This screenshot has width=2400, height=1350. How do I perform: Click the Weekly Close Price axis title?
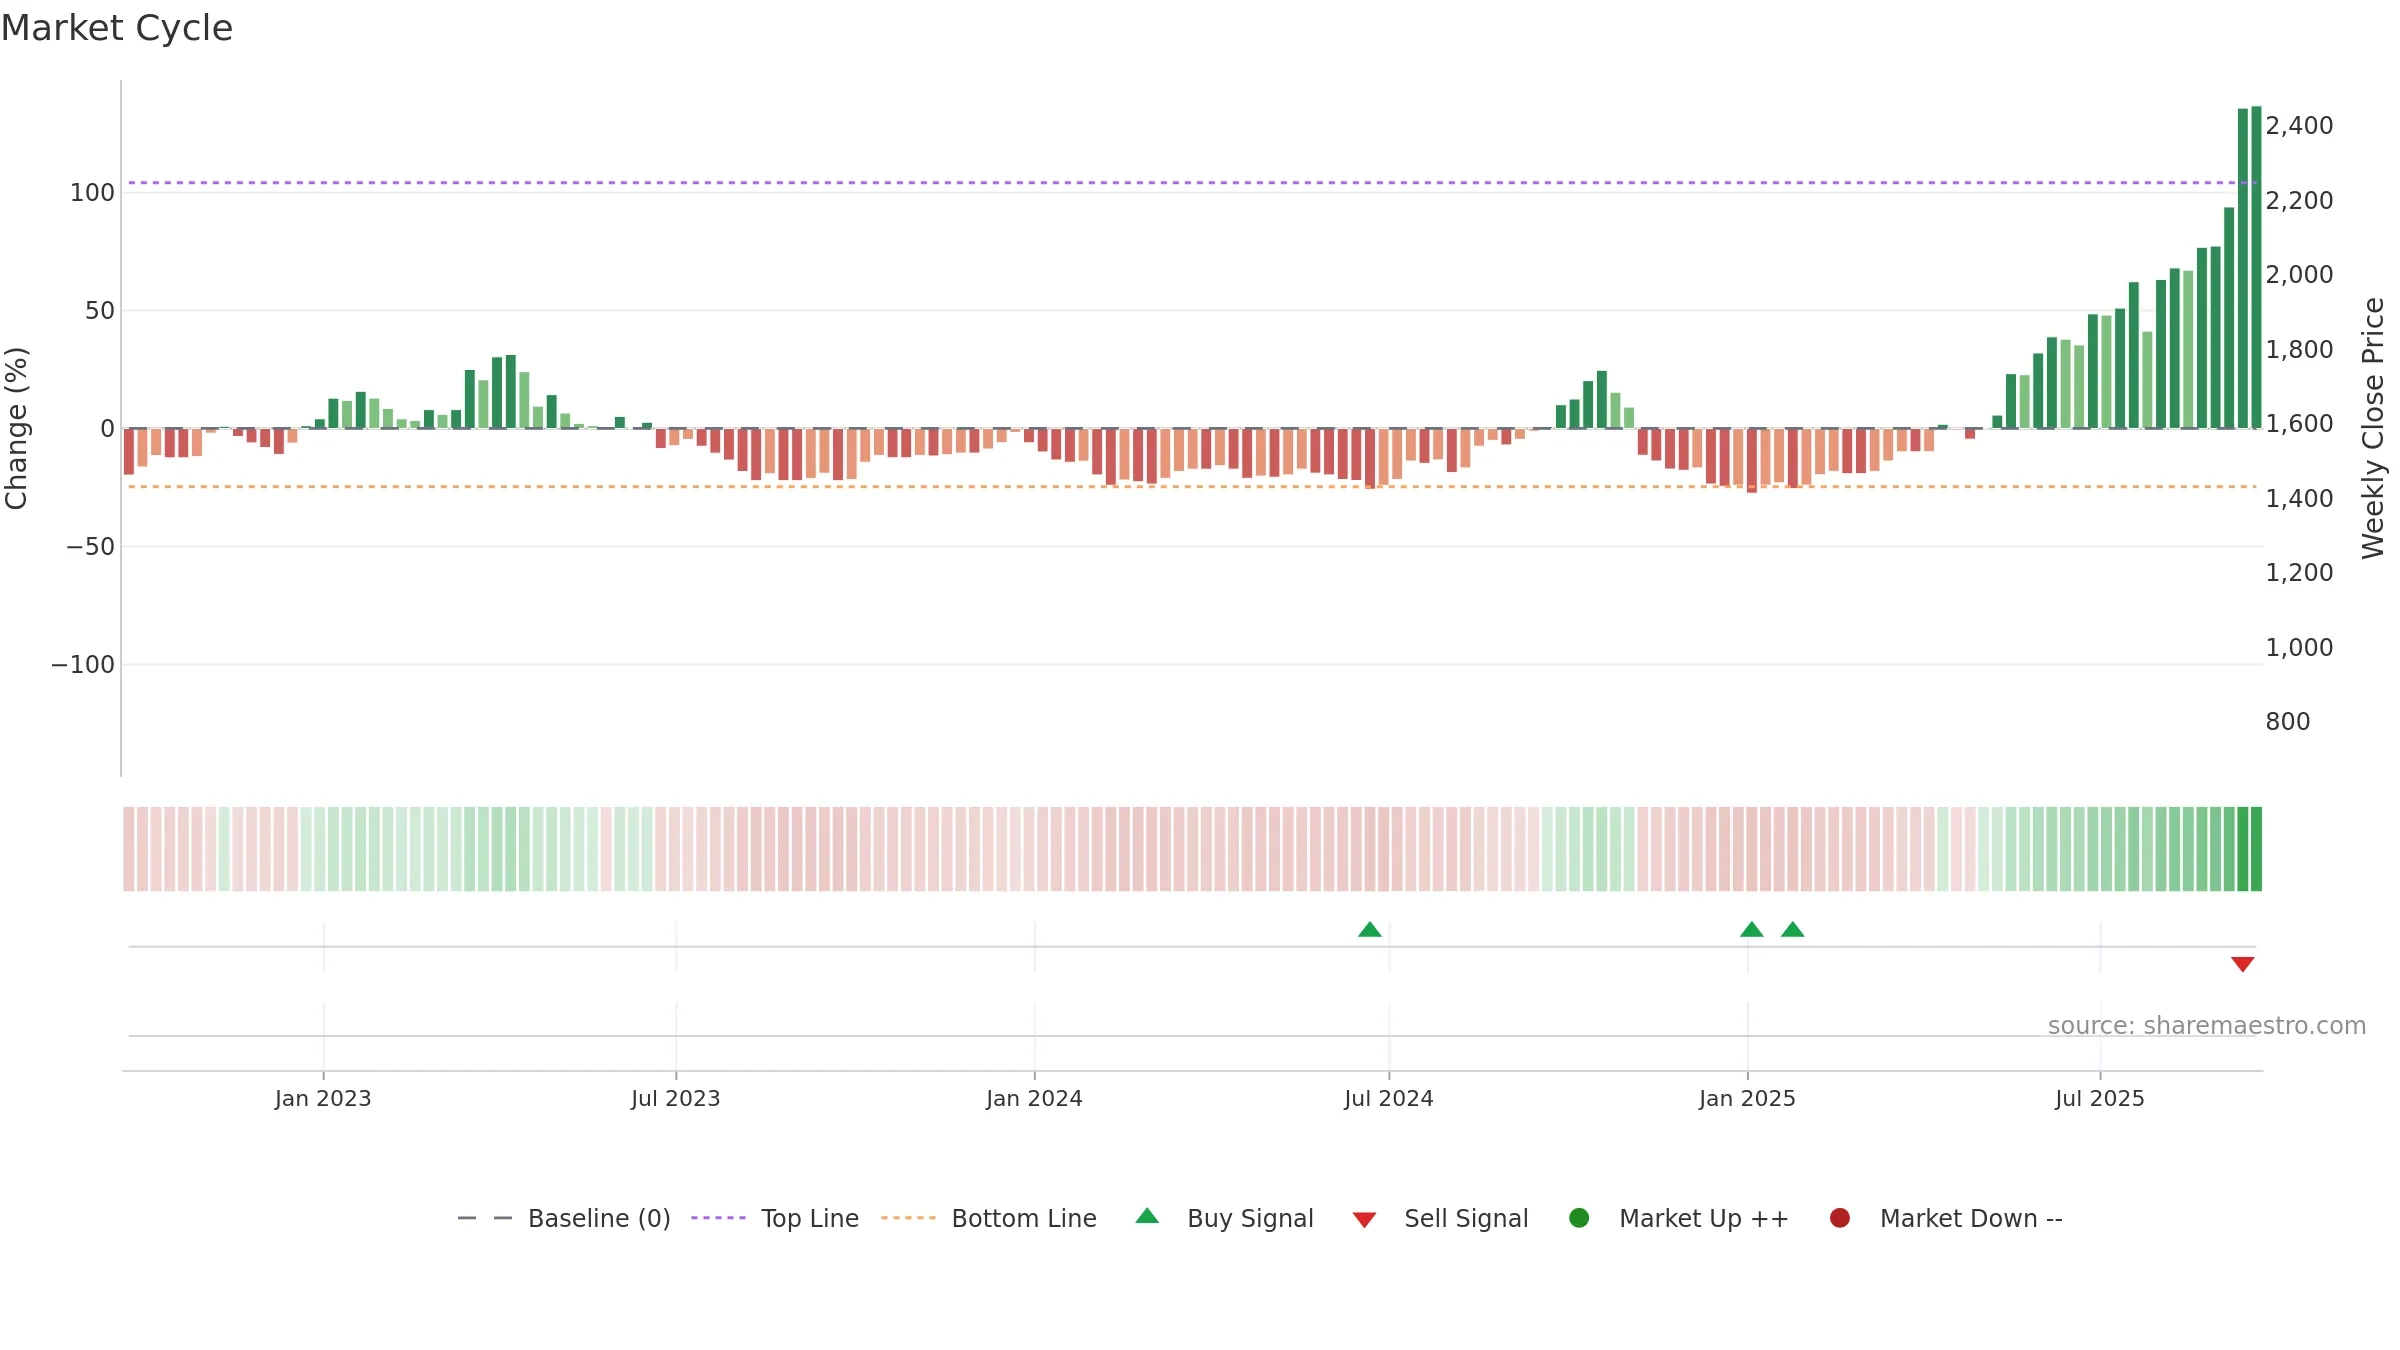tap(2373, 428)
